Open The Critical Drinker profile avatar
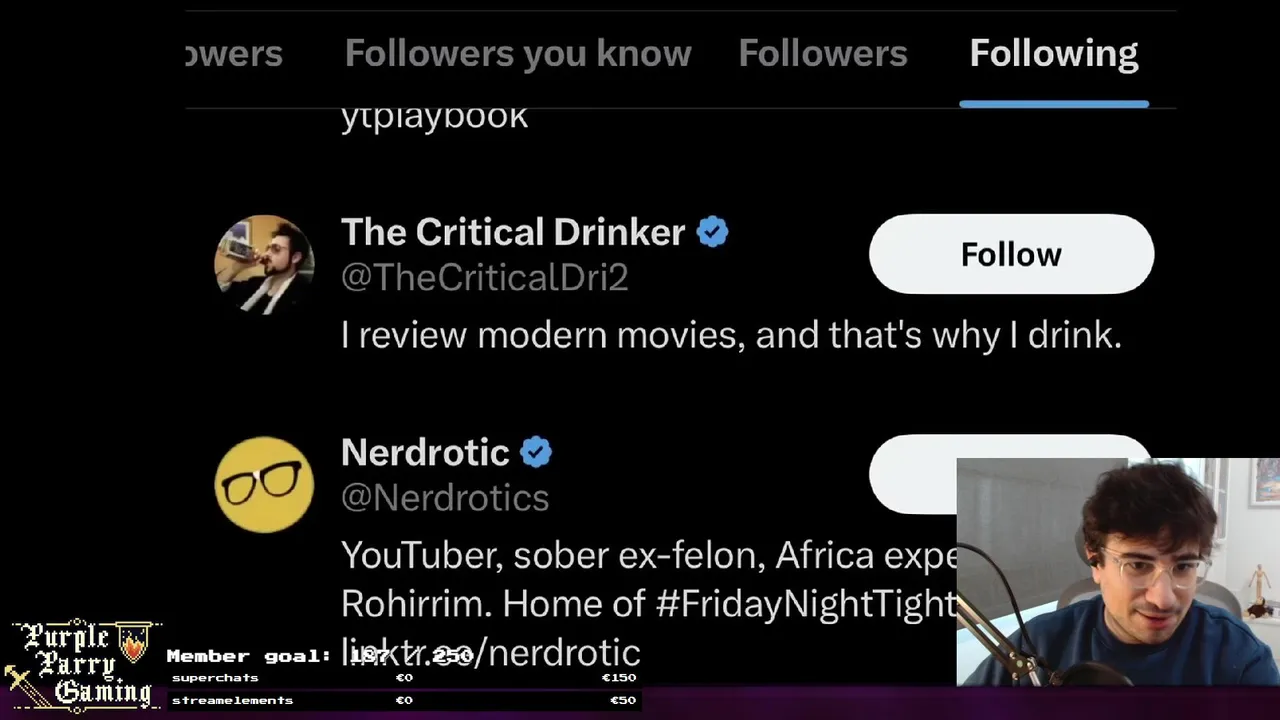 264,264
